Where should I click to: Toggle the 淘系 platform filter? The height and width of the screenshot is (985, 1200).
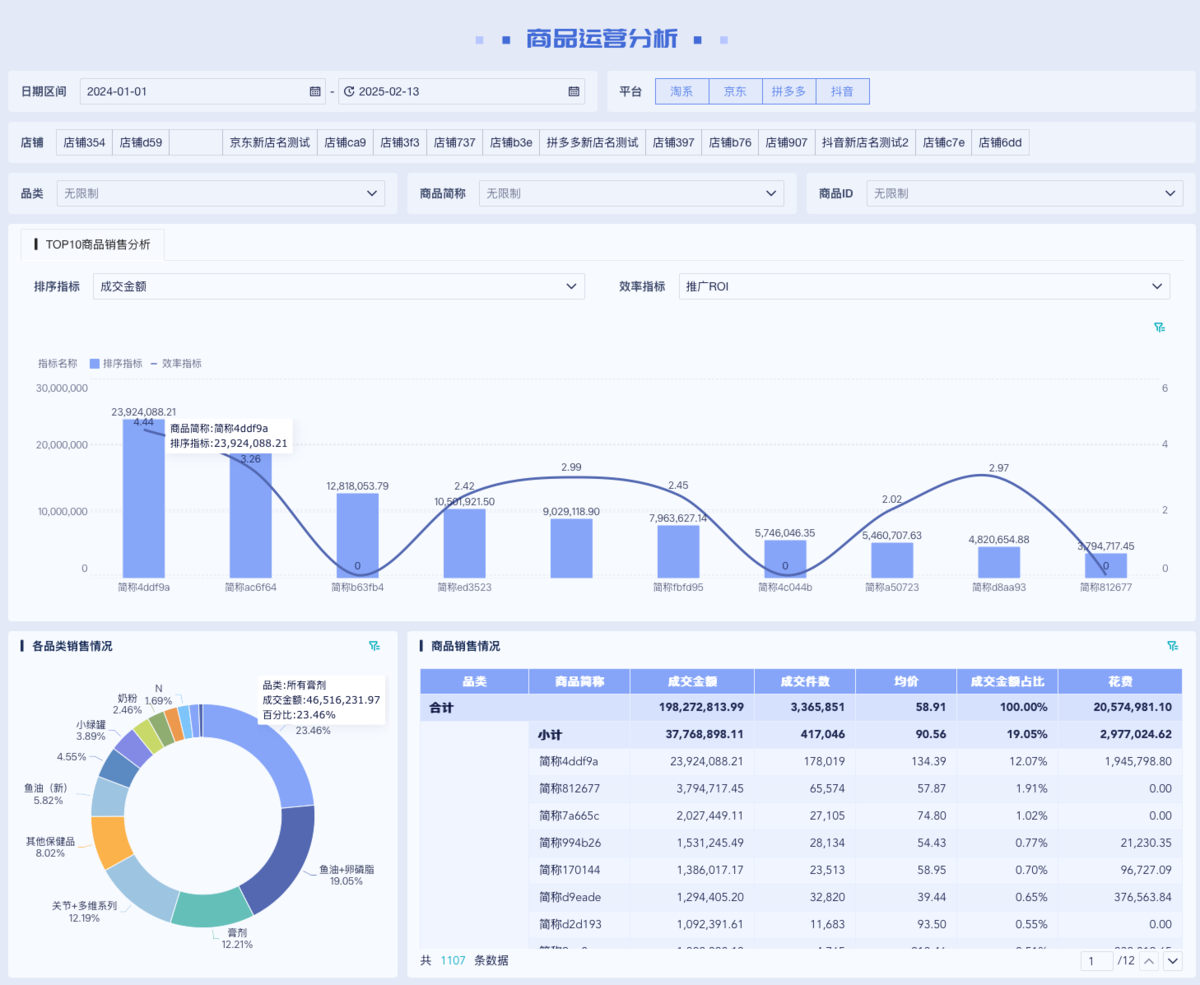682,91
